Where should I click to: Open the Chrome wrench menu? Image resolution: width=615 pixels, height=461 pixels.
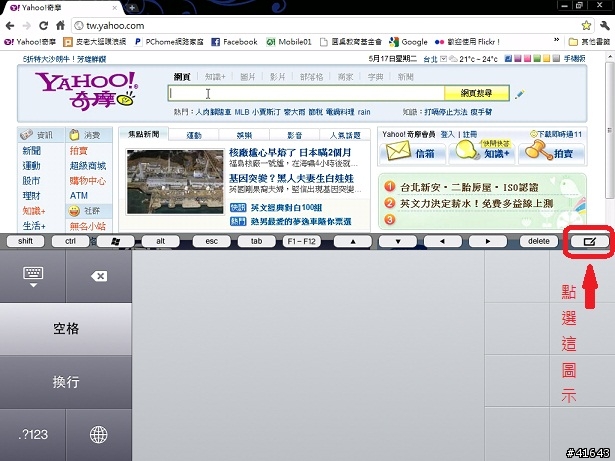pos(604,26)
